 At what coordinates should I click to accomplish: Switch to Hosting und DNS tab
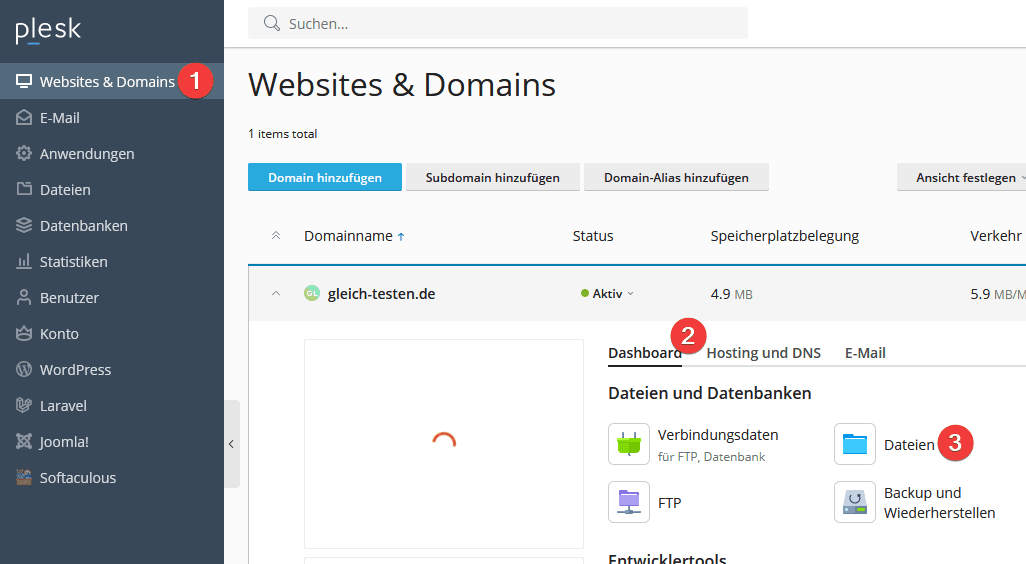pos(763,353)
